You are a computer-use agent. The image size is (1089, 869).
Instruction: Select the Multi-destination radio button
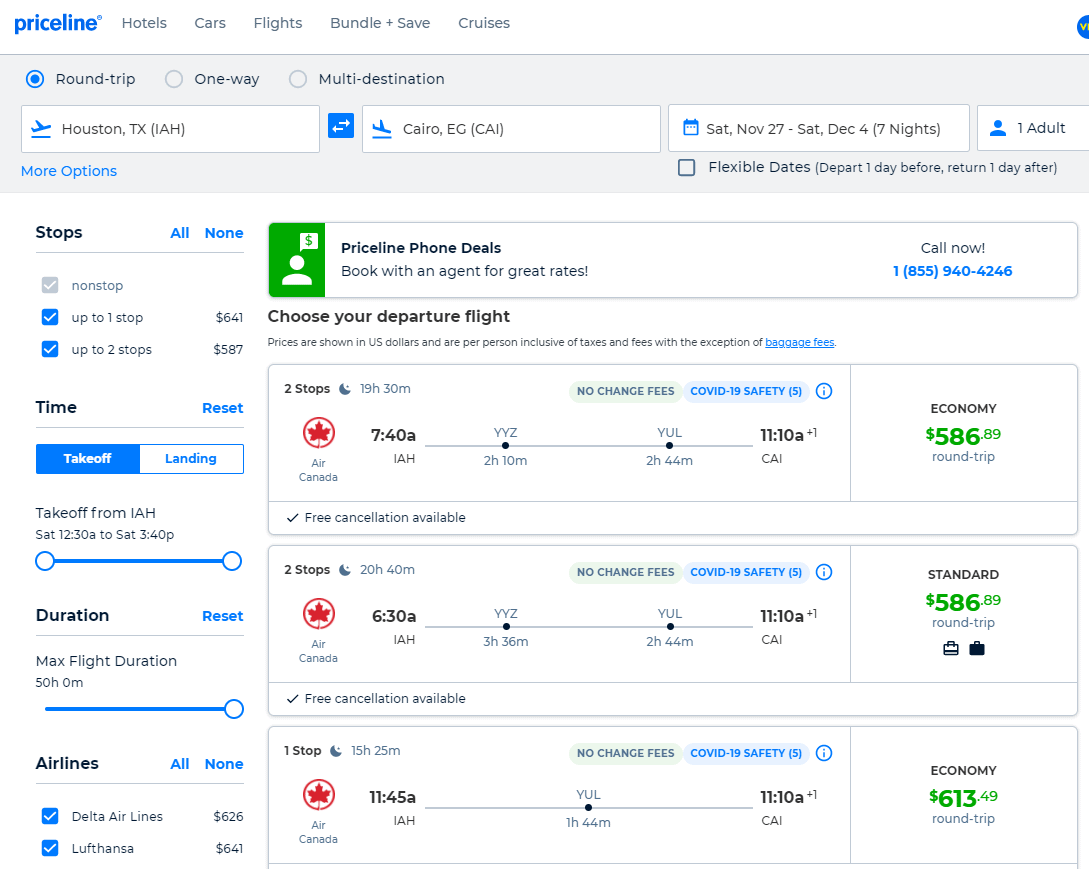tap(298, 79)
